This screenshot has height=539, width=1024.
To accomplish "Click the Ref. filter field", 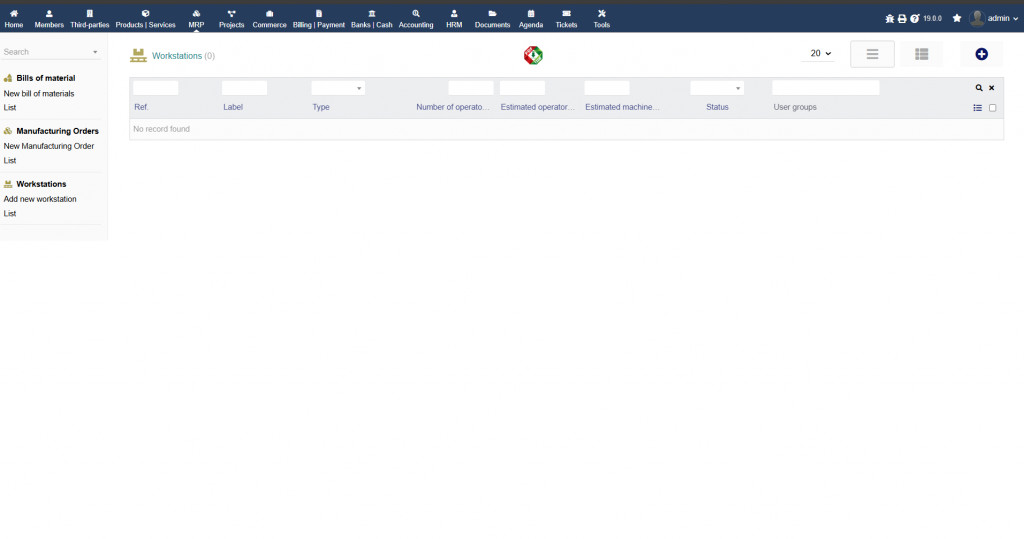I will point(155,88).
